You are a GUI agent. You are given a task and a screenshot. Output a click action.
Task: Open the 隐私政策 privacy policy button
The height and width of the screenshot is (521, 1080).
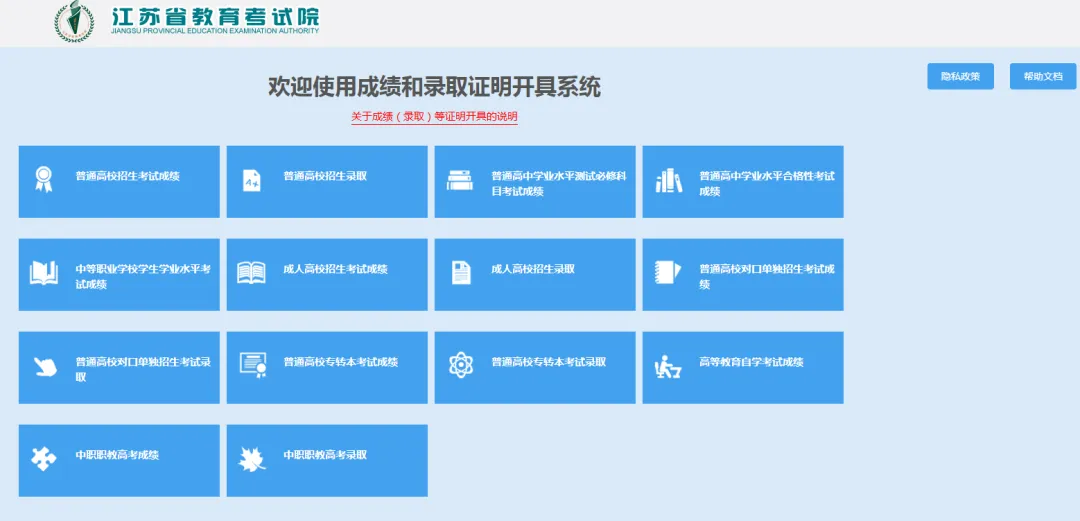click(960, 77)
